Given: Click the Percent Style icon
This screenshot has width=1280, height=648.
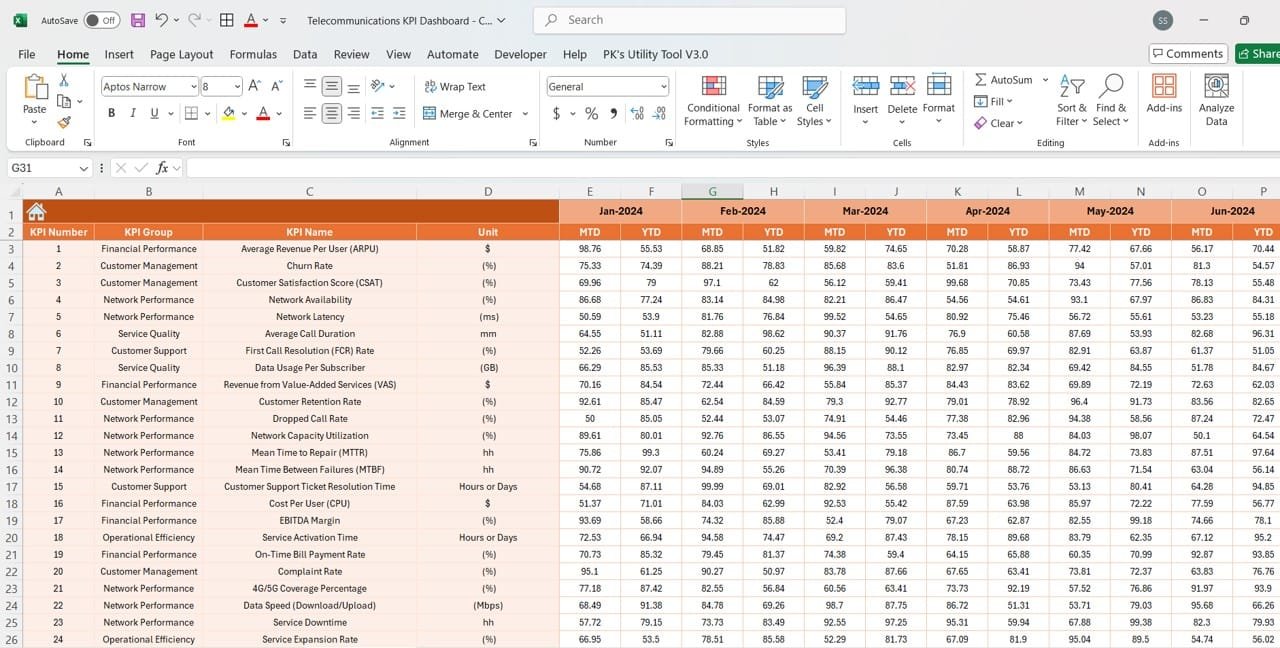Looking at the screenshot, I should tap(591, 114).
